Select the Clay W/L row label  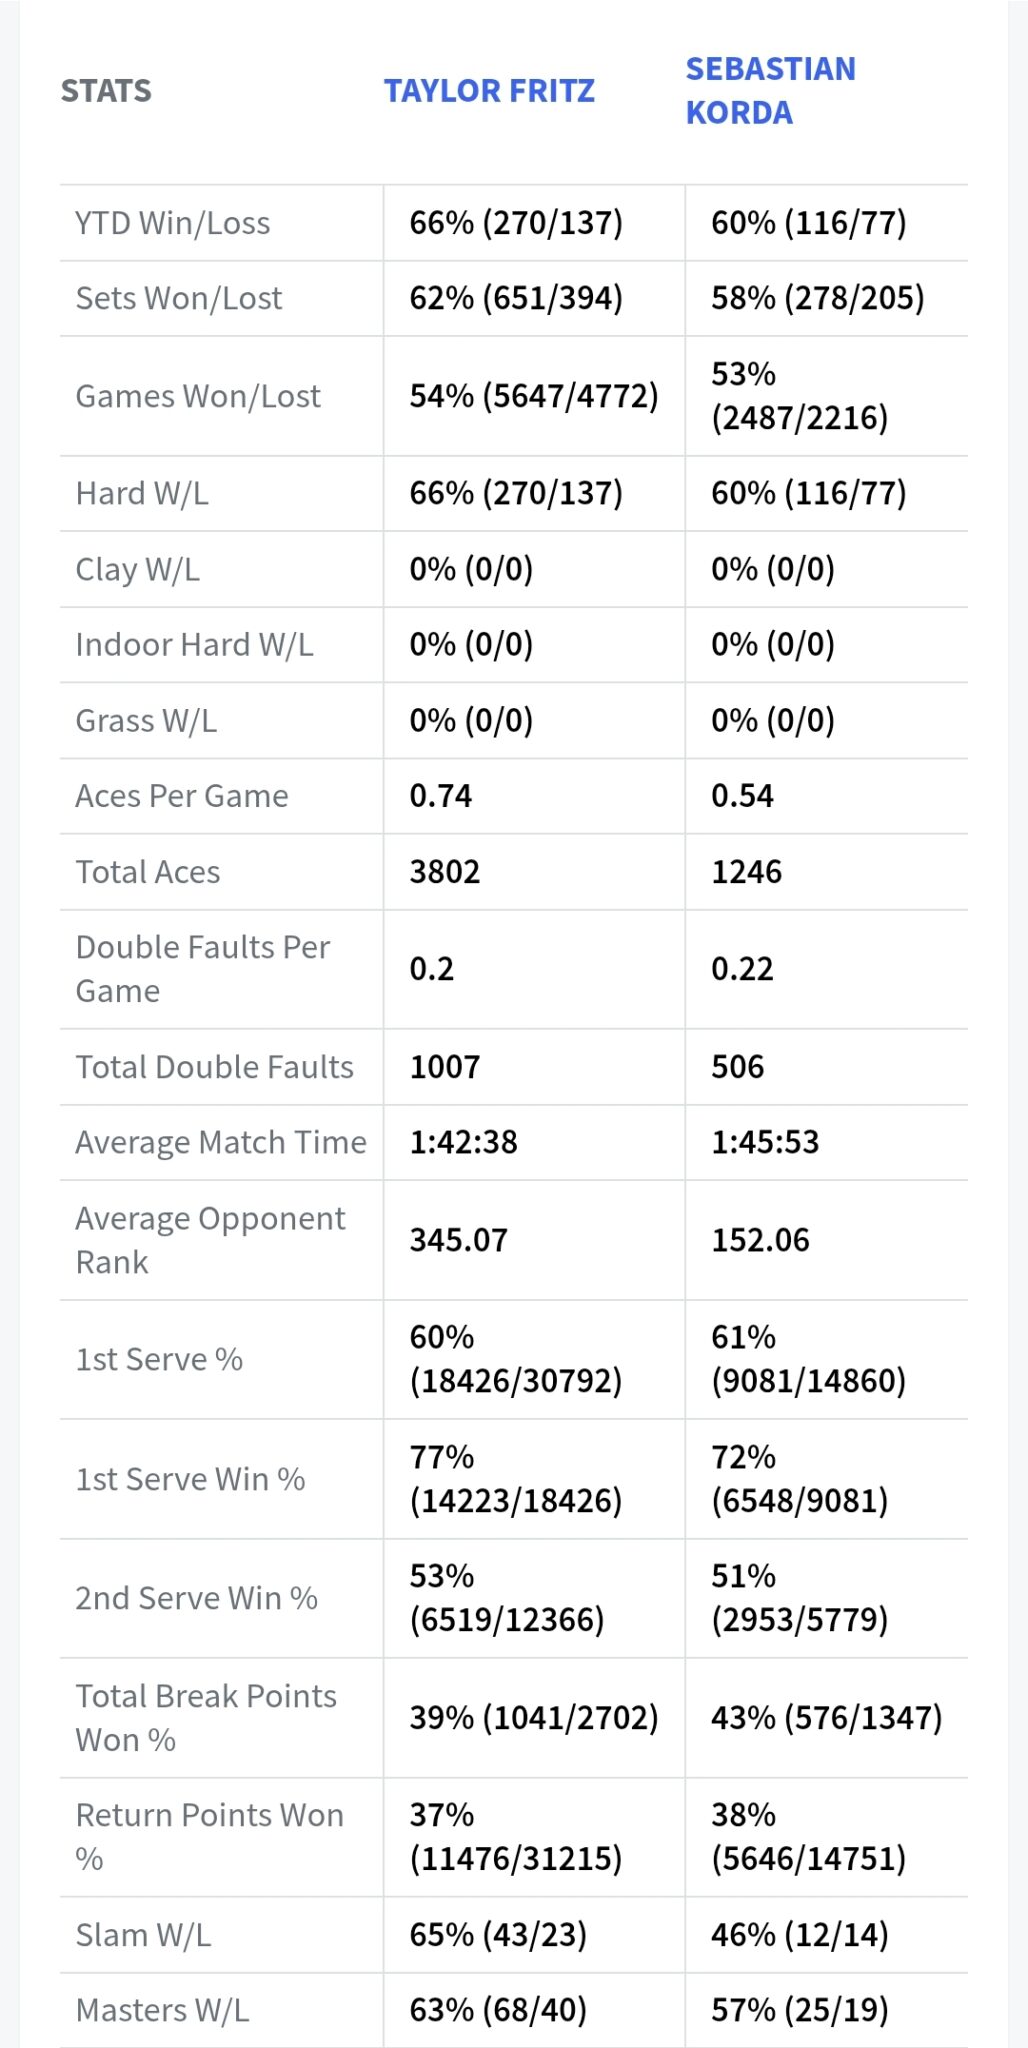coord(138,569)
